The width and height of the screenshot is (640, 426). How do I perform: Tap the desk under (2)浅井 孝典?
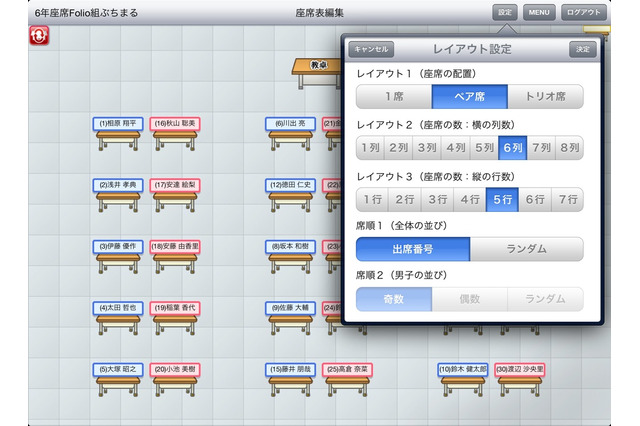point(118,202)
